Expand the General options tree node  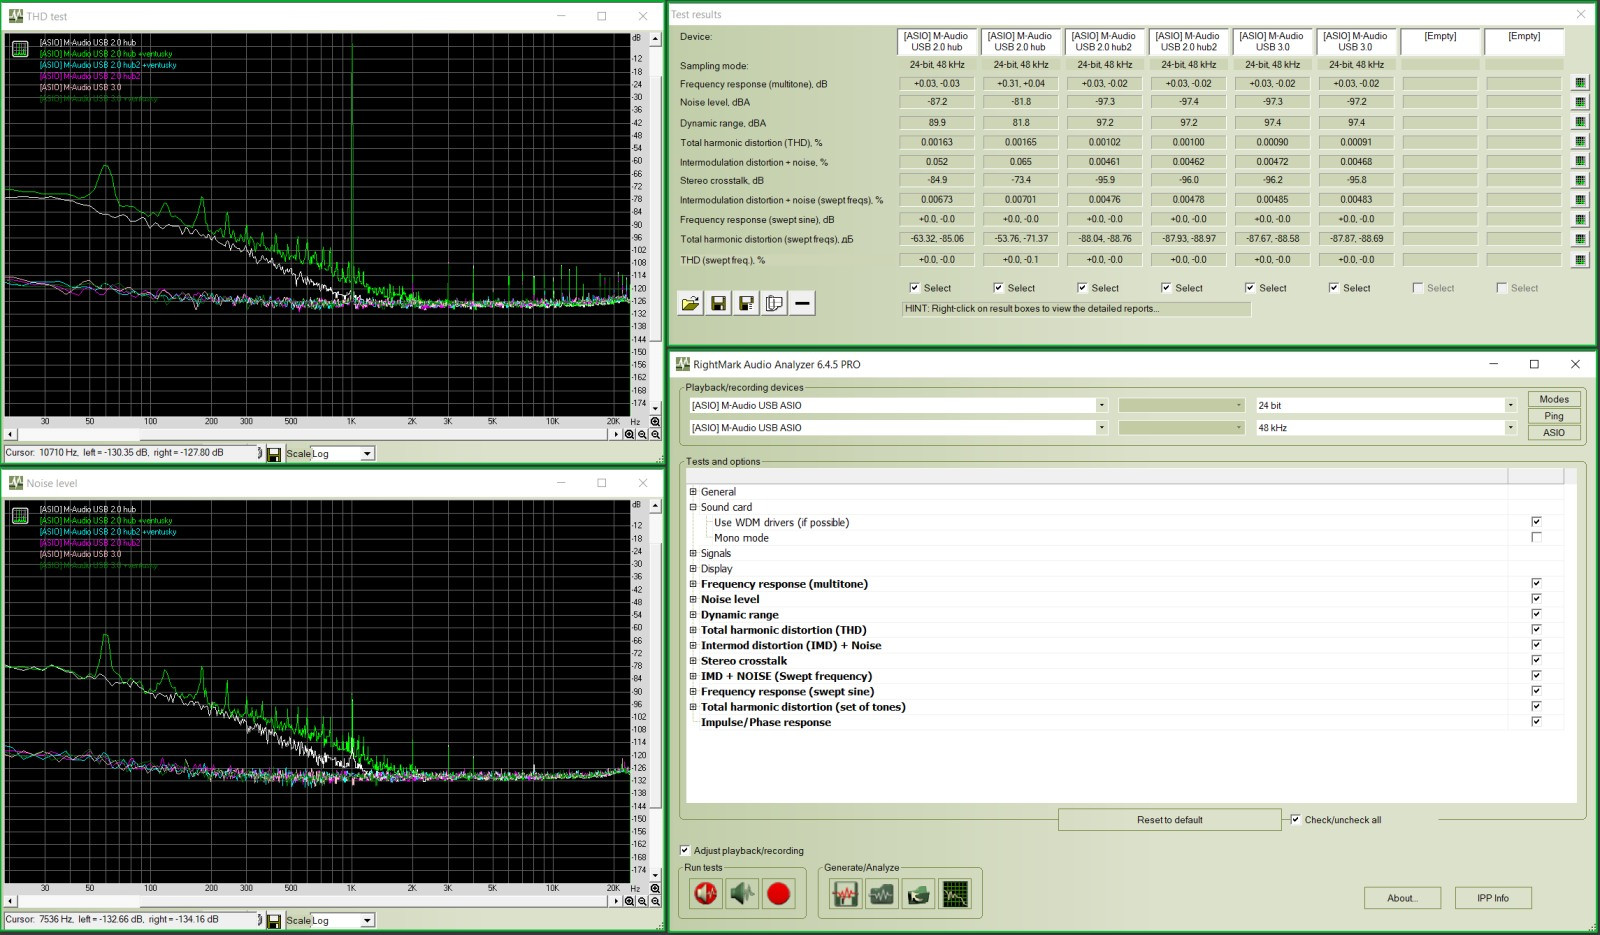click(x=693, y=492)
